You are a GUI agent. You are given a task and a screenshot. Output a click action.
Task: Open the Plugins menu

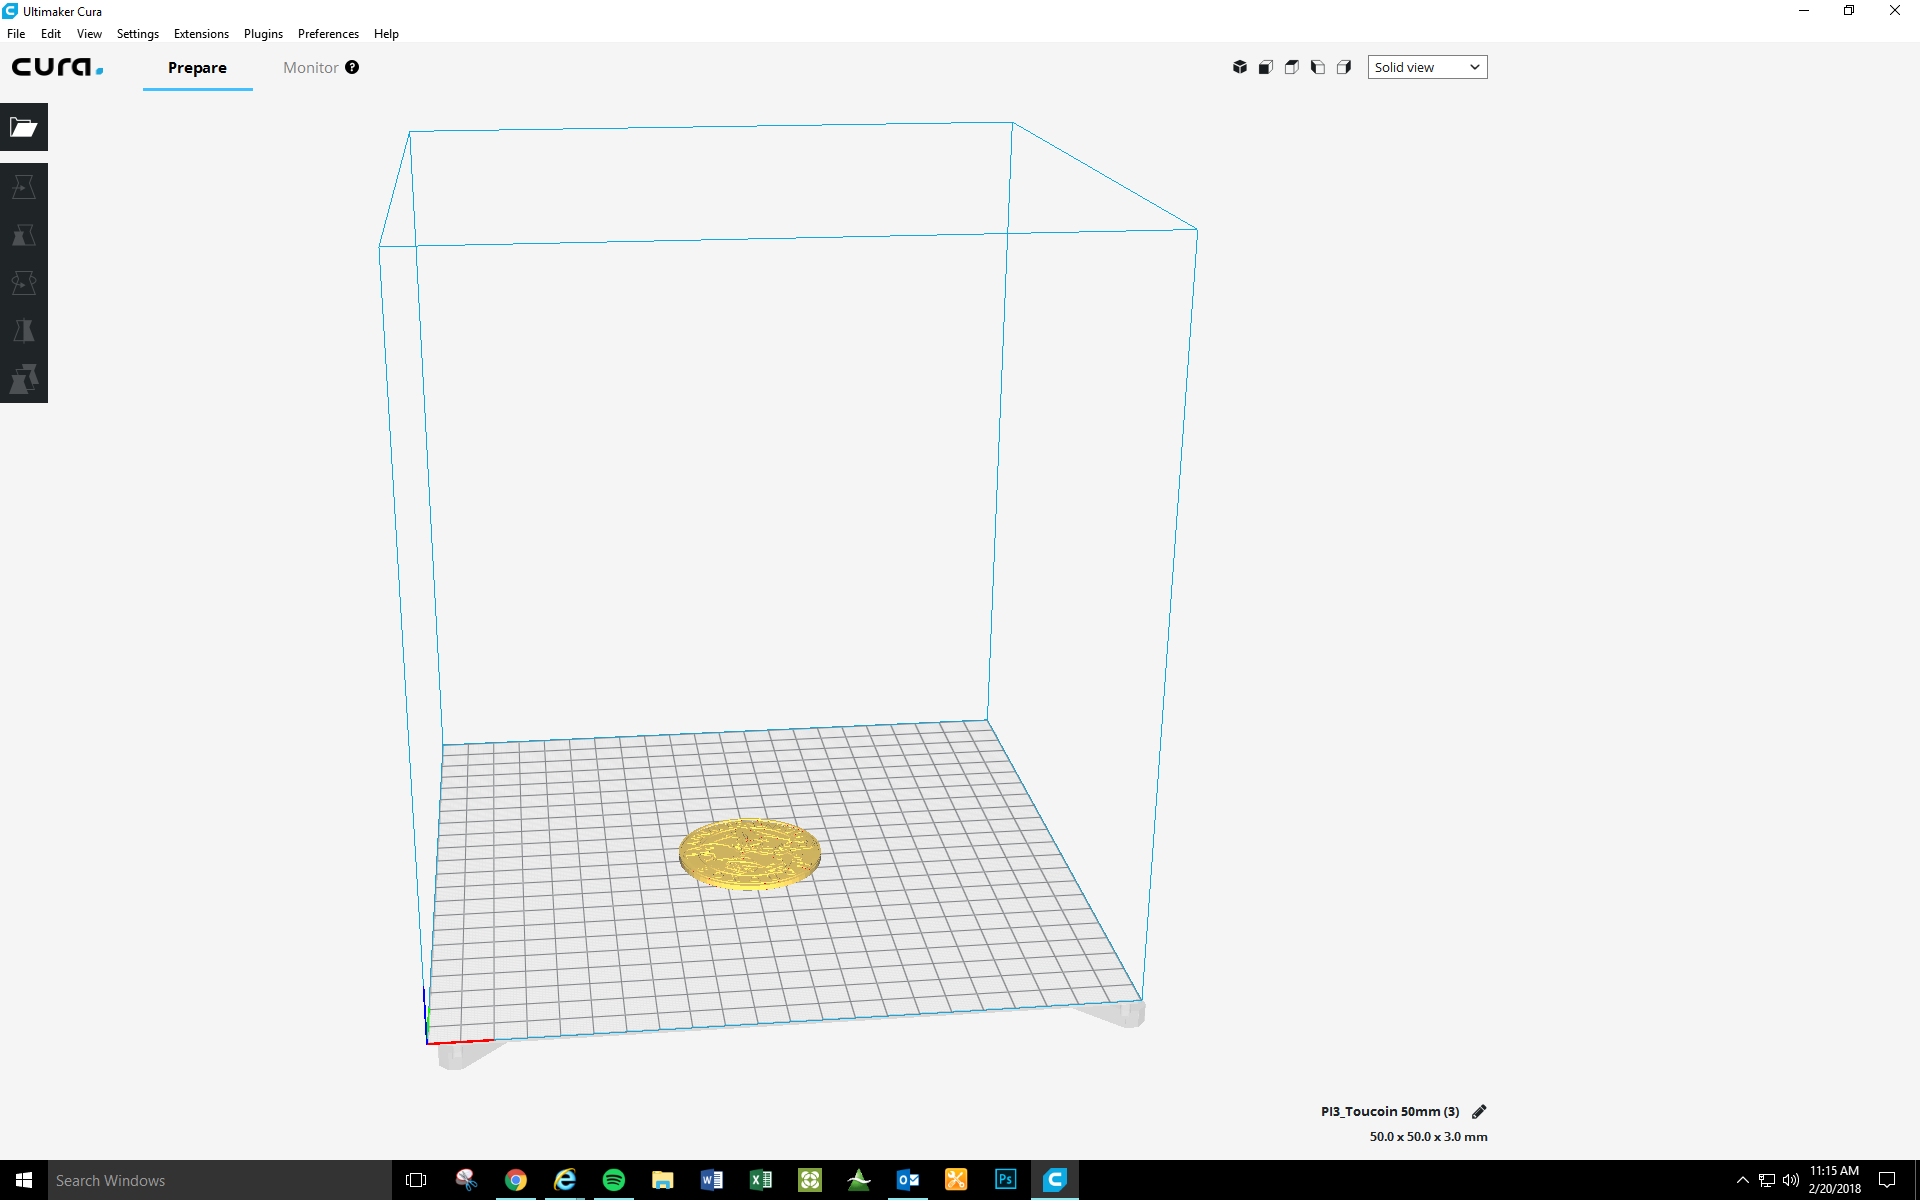(x=263, y=34)
